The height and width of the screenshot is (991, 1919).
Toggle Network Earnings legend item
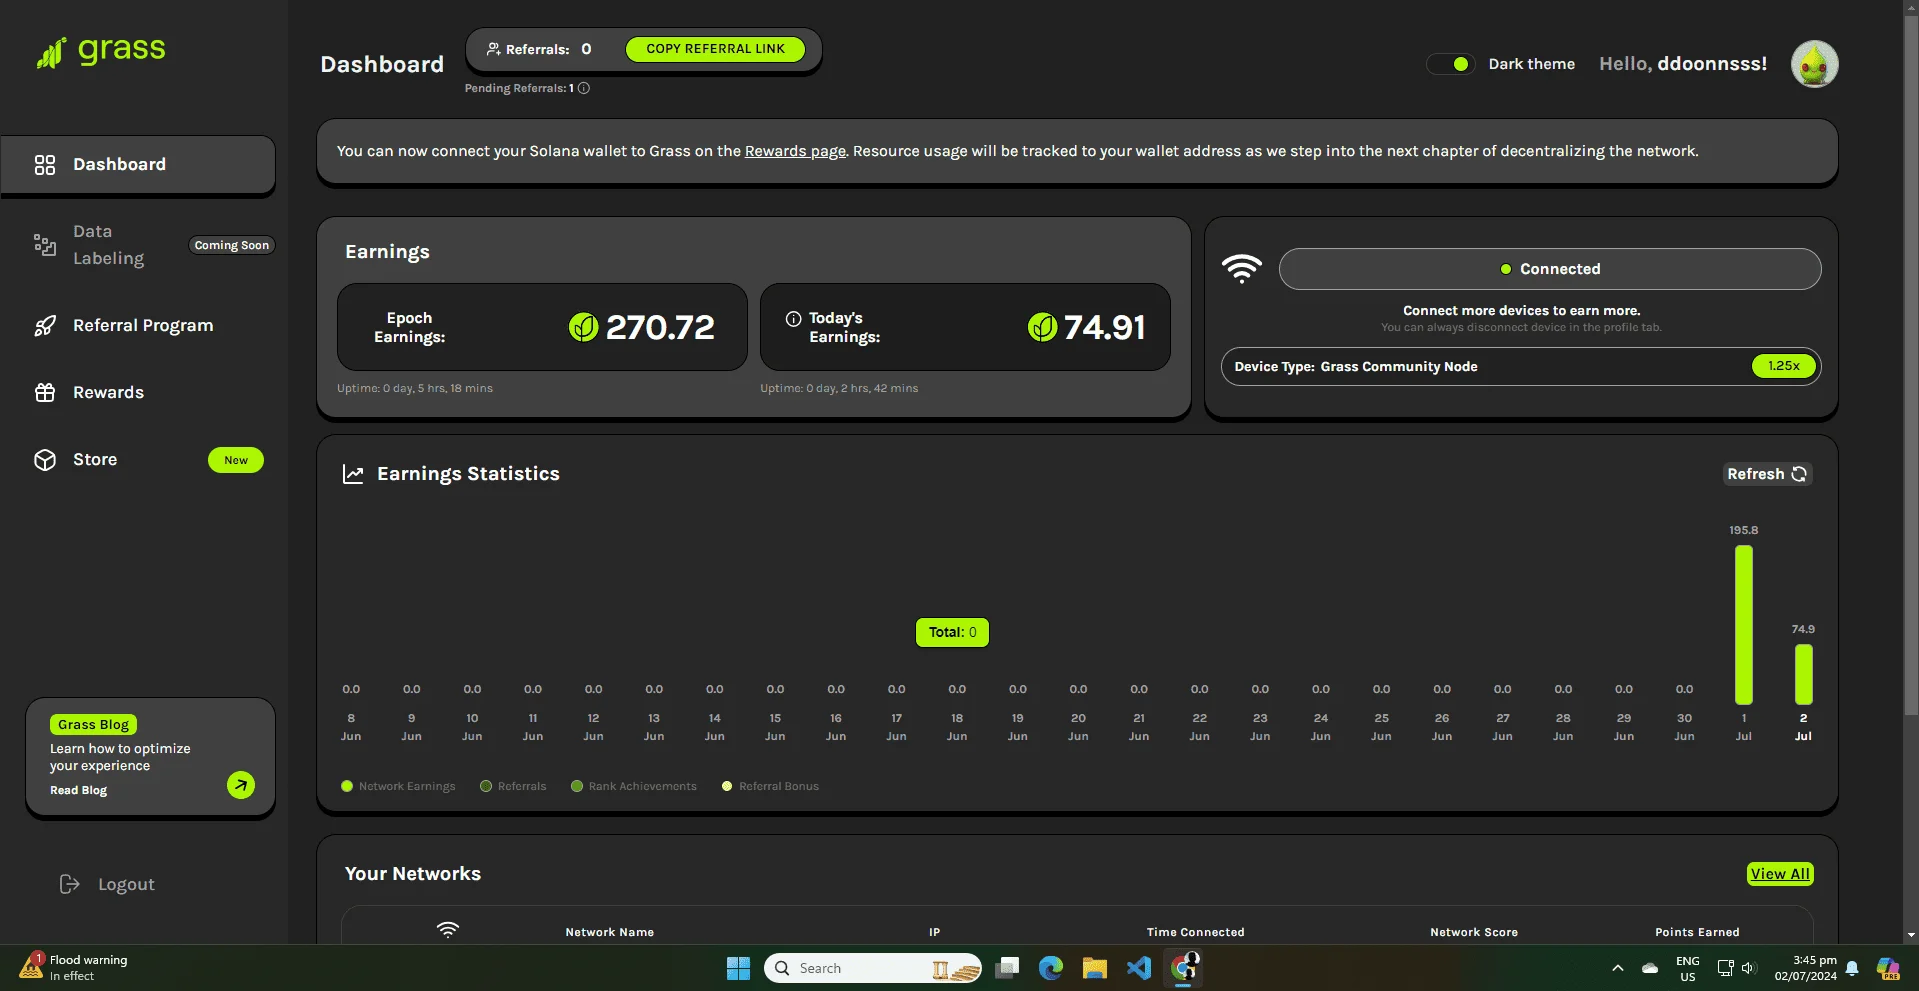point(398,786)
